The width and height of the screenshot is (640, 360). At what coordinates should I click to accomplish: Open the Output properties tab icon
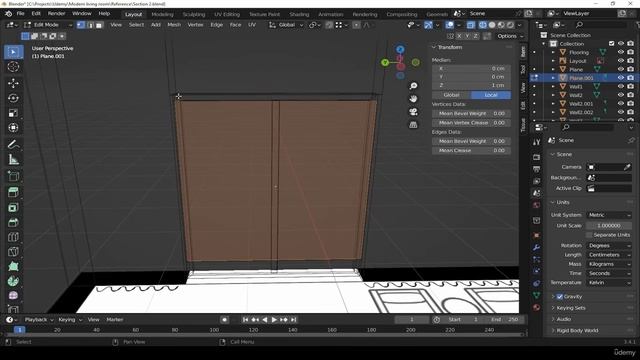pyautogui.click(x=536, y=169)
